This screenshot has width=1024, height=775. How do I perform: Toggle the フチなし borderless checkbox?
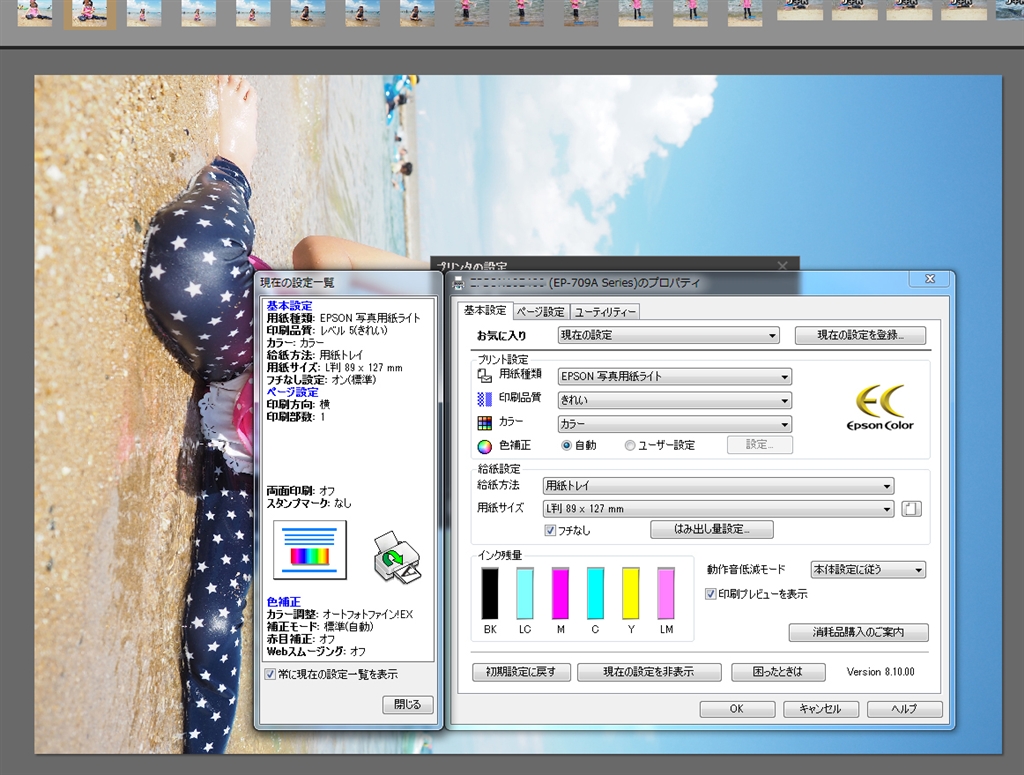click(551, 530)
